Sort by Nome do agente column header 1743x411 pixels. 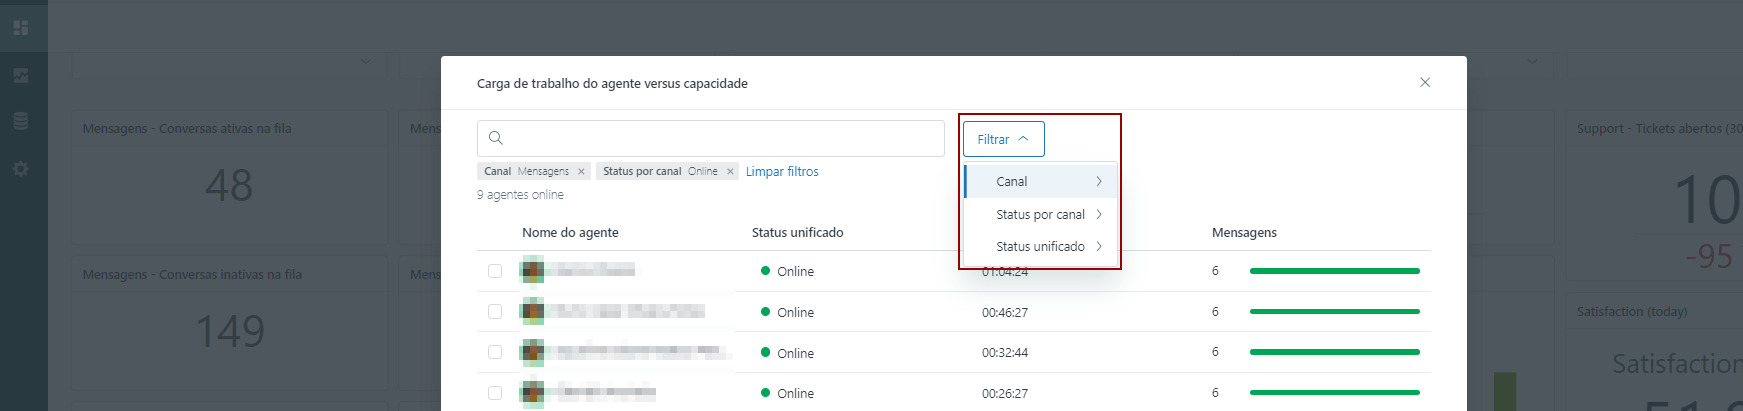[570, 233]
